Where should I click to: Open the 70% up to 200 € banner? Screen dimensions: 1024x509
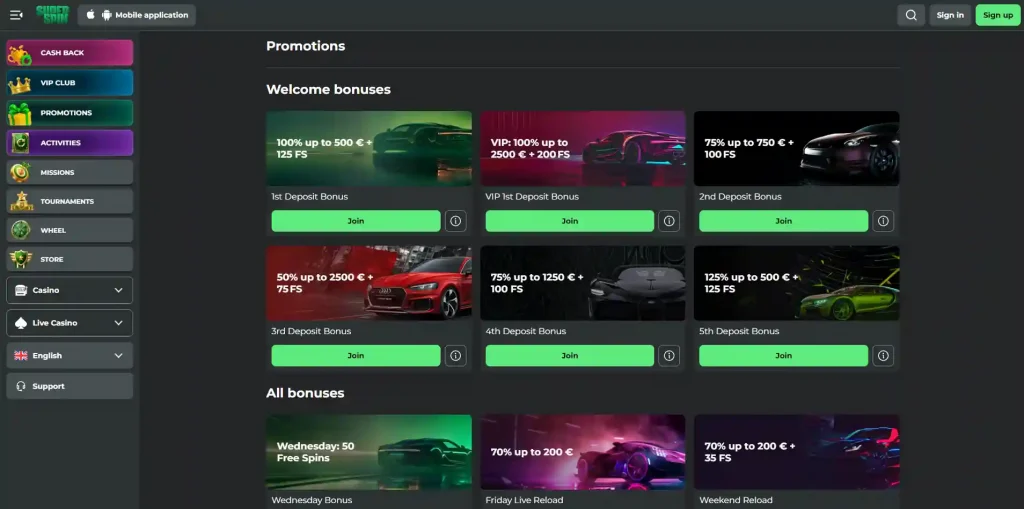583,452
